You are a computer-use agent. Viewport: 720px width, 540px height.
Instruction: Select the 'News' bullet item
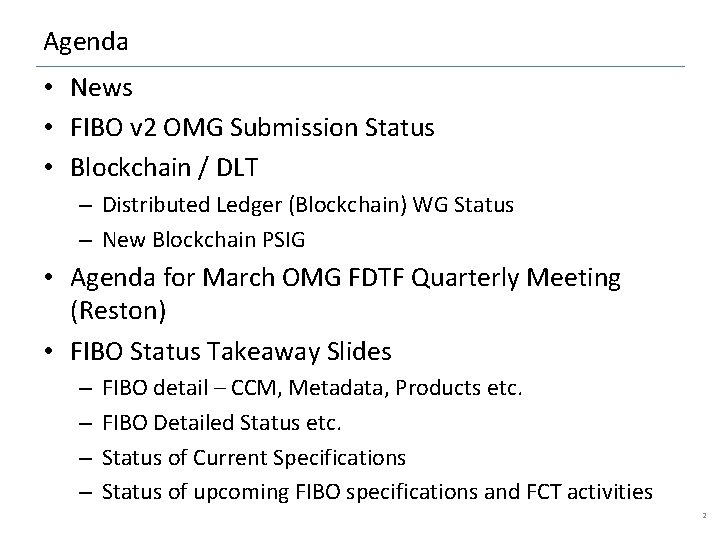[x=101, y=88]
